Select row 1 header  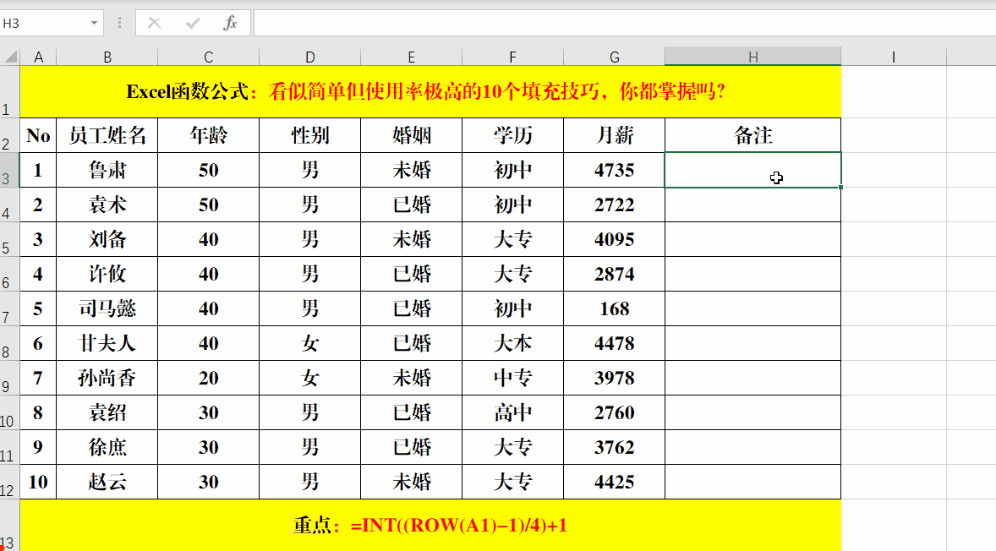(x=10, y=92)
